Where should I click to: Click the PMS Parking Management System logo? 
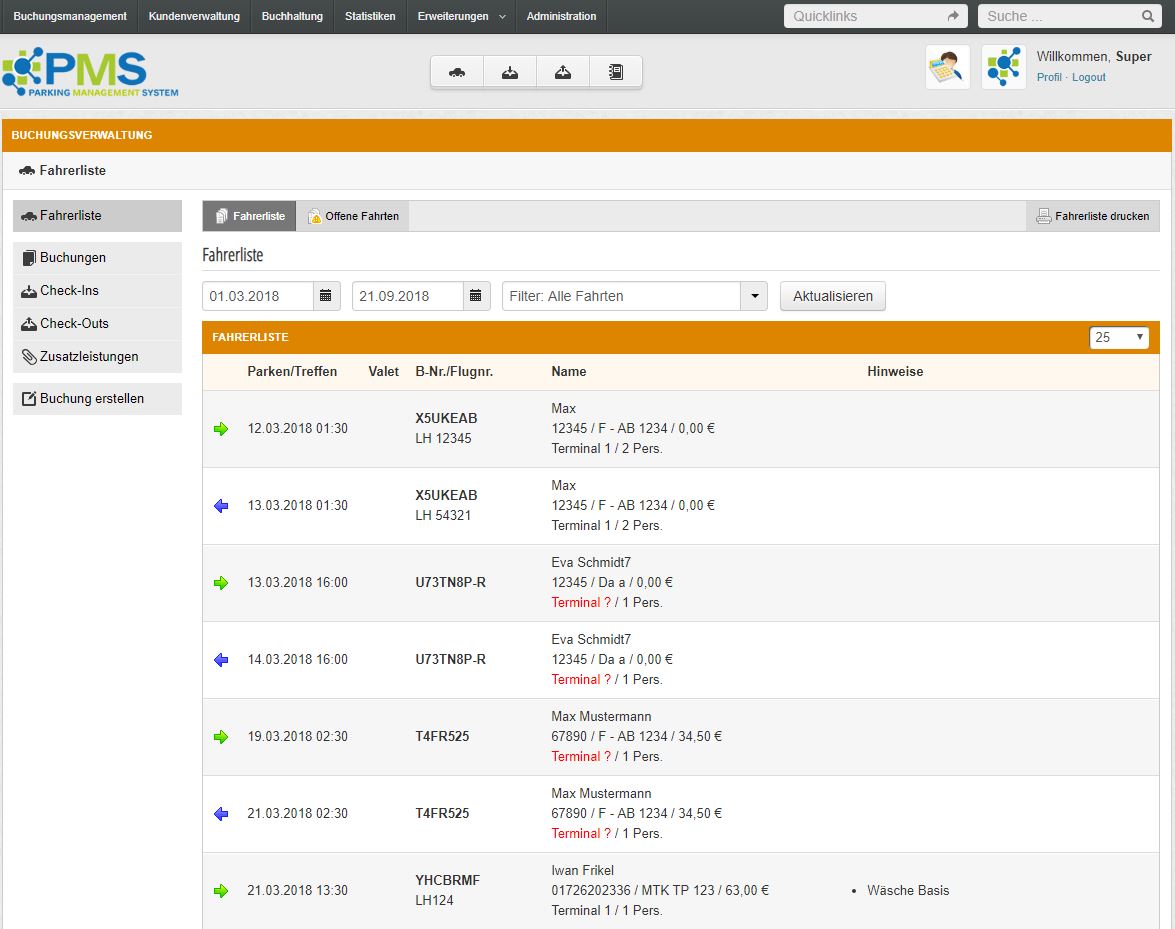(90, 72)
